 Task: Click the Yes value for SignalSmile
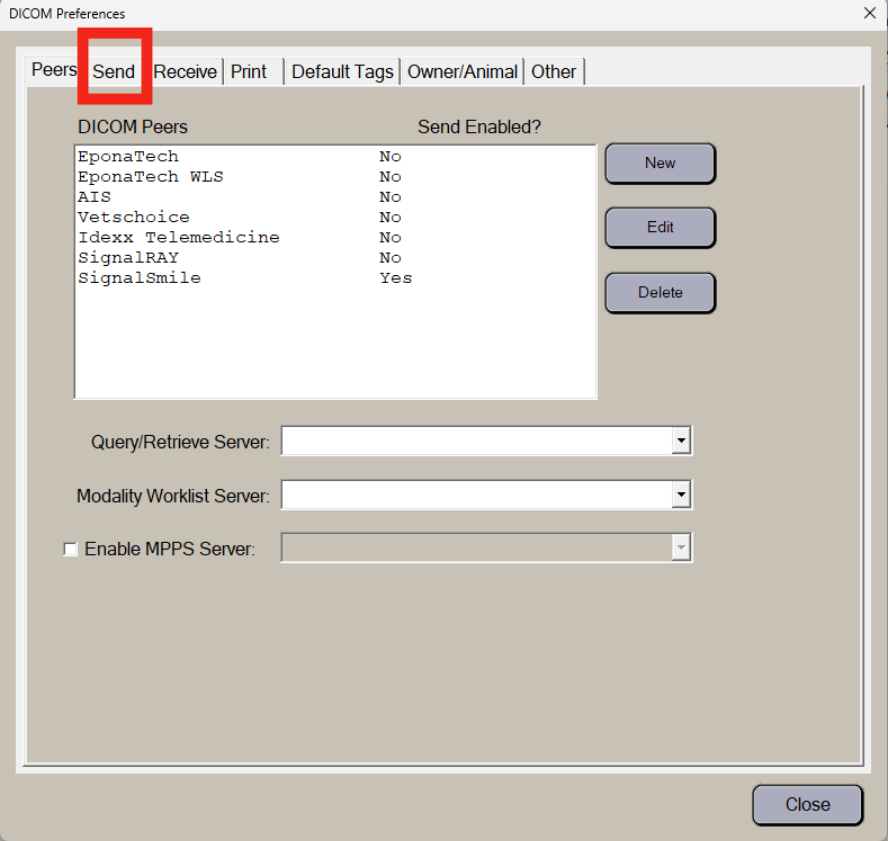click(x=396, y=278)
